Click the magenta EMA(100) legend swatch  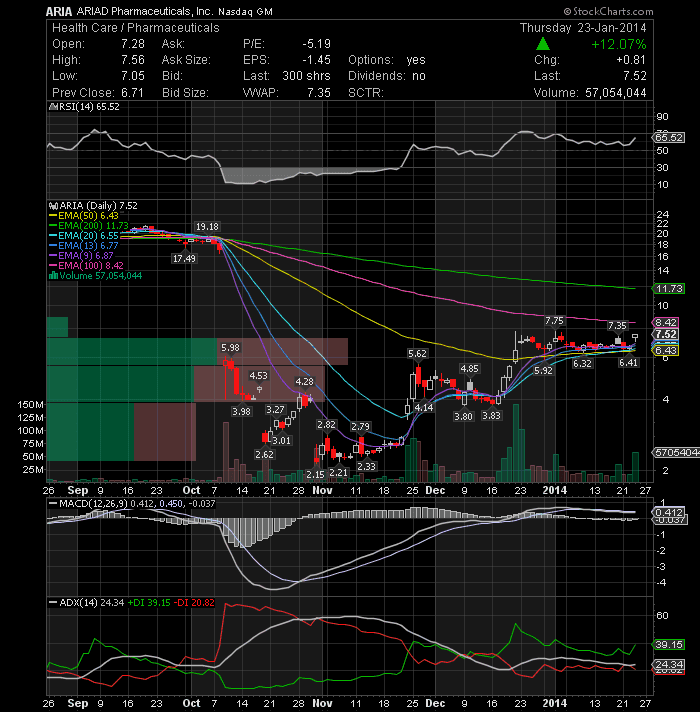coord(53,266)
